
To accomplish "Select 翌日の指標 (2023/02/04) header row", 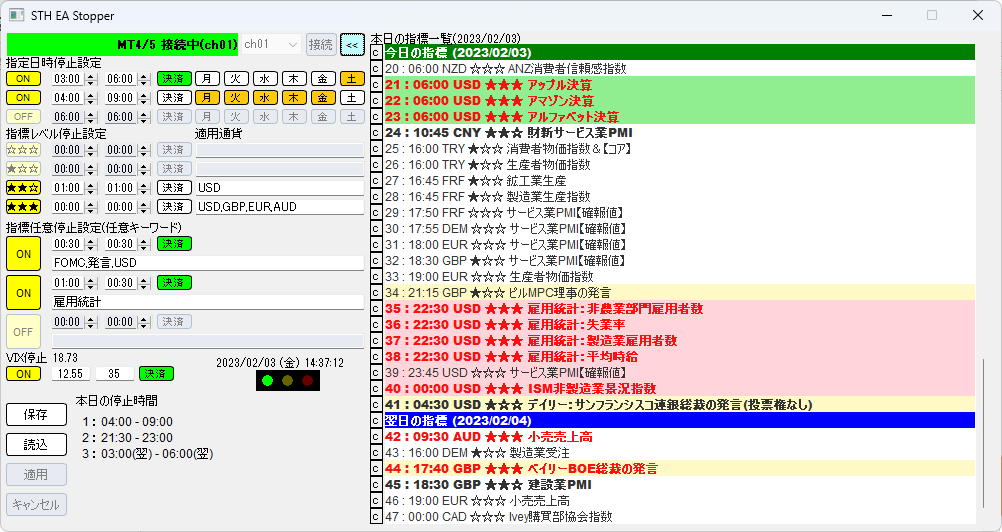I will click(x=679, y=420).
